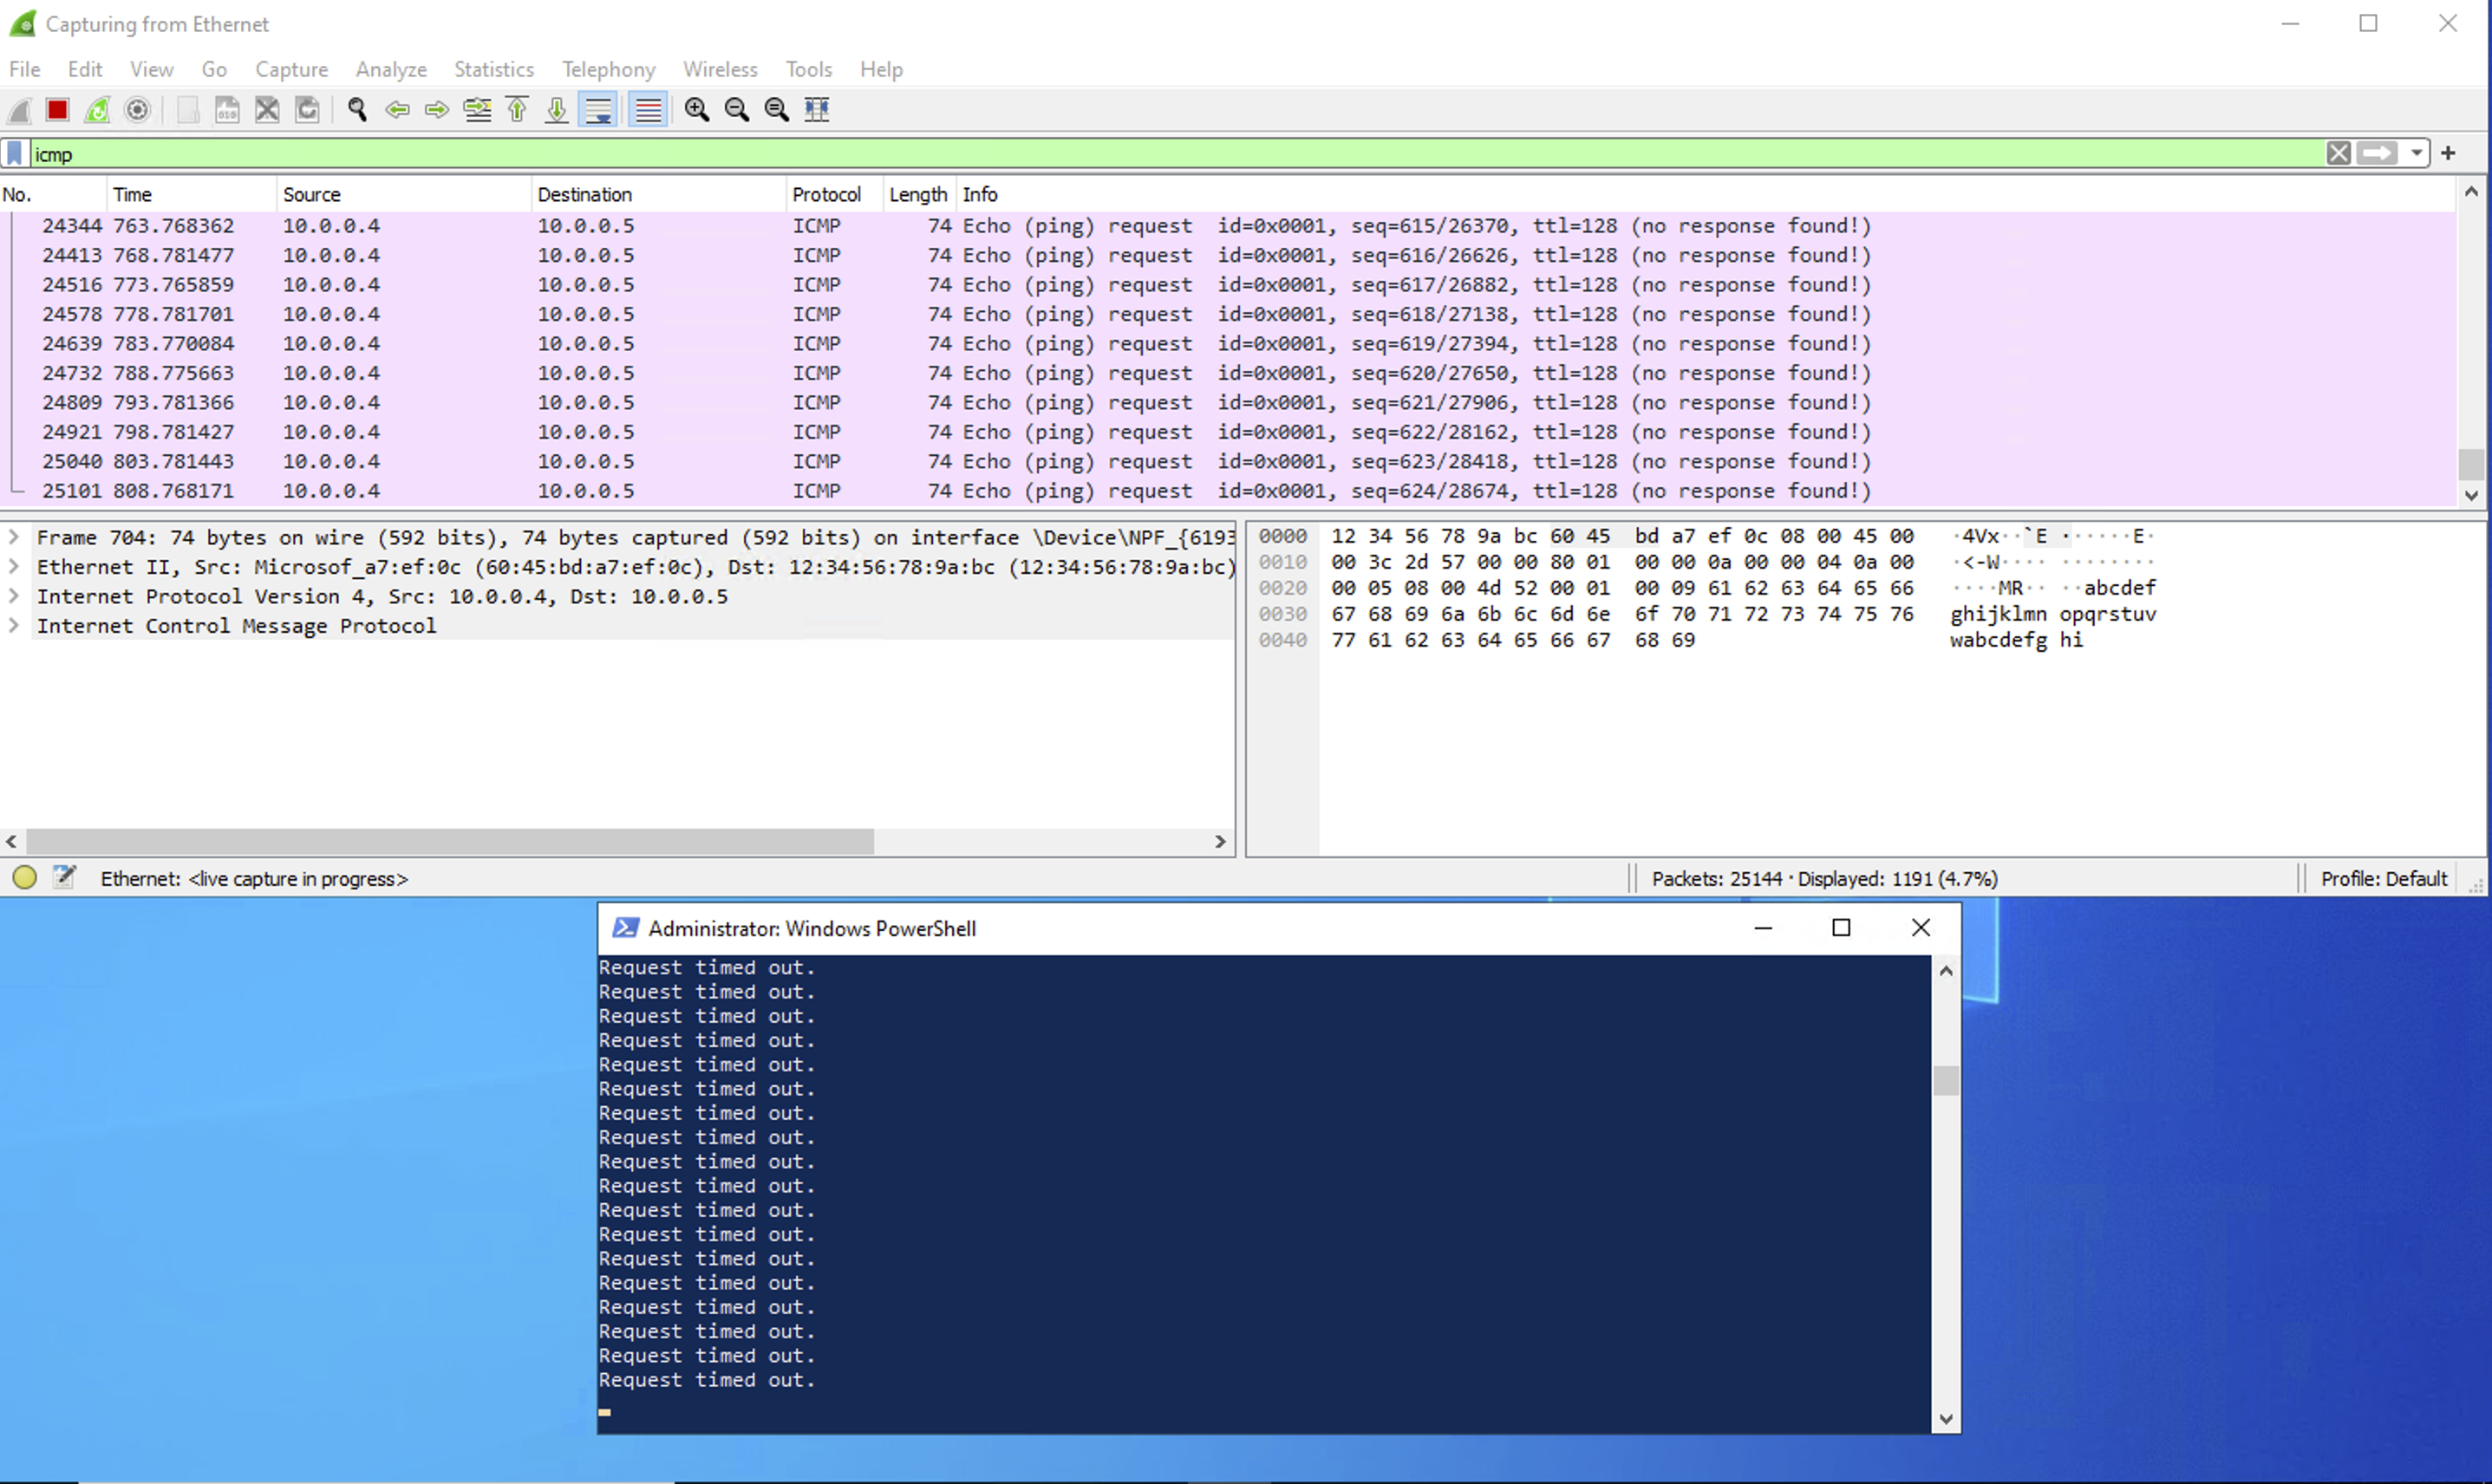Open the Wireless menu
2492x1484 pixels.
click(x=721, y=69)
